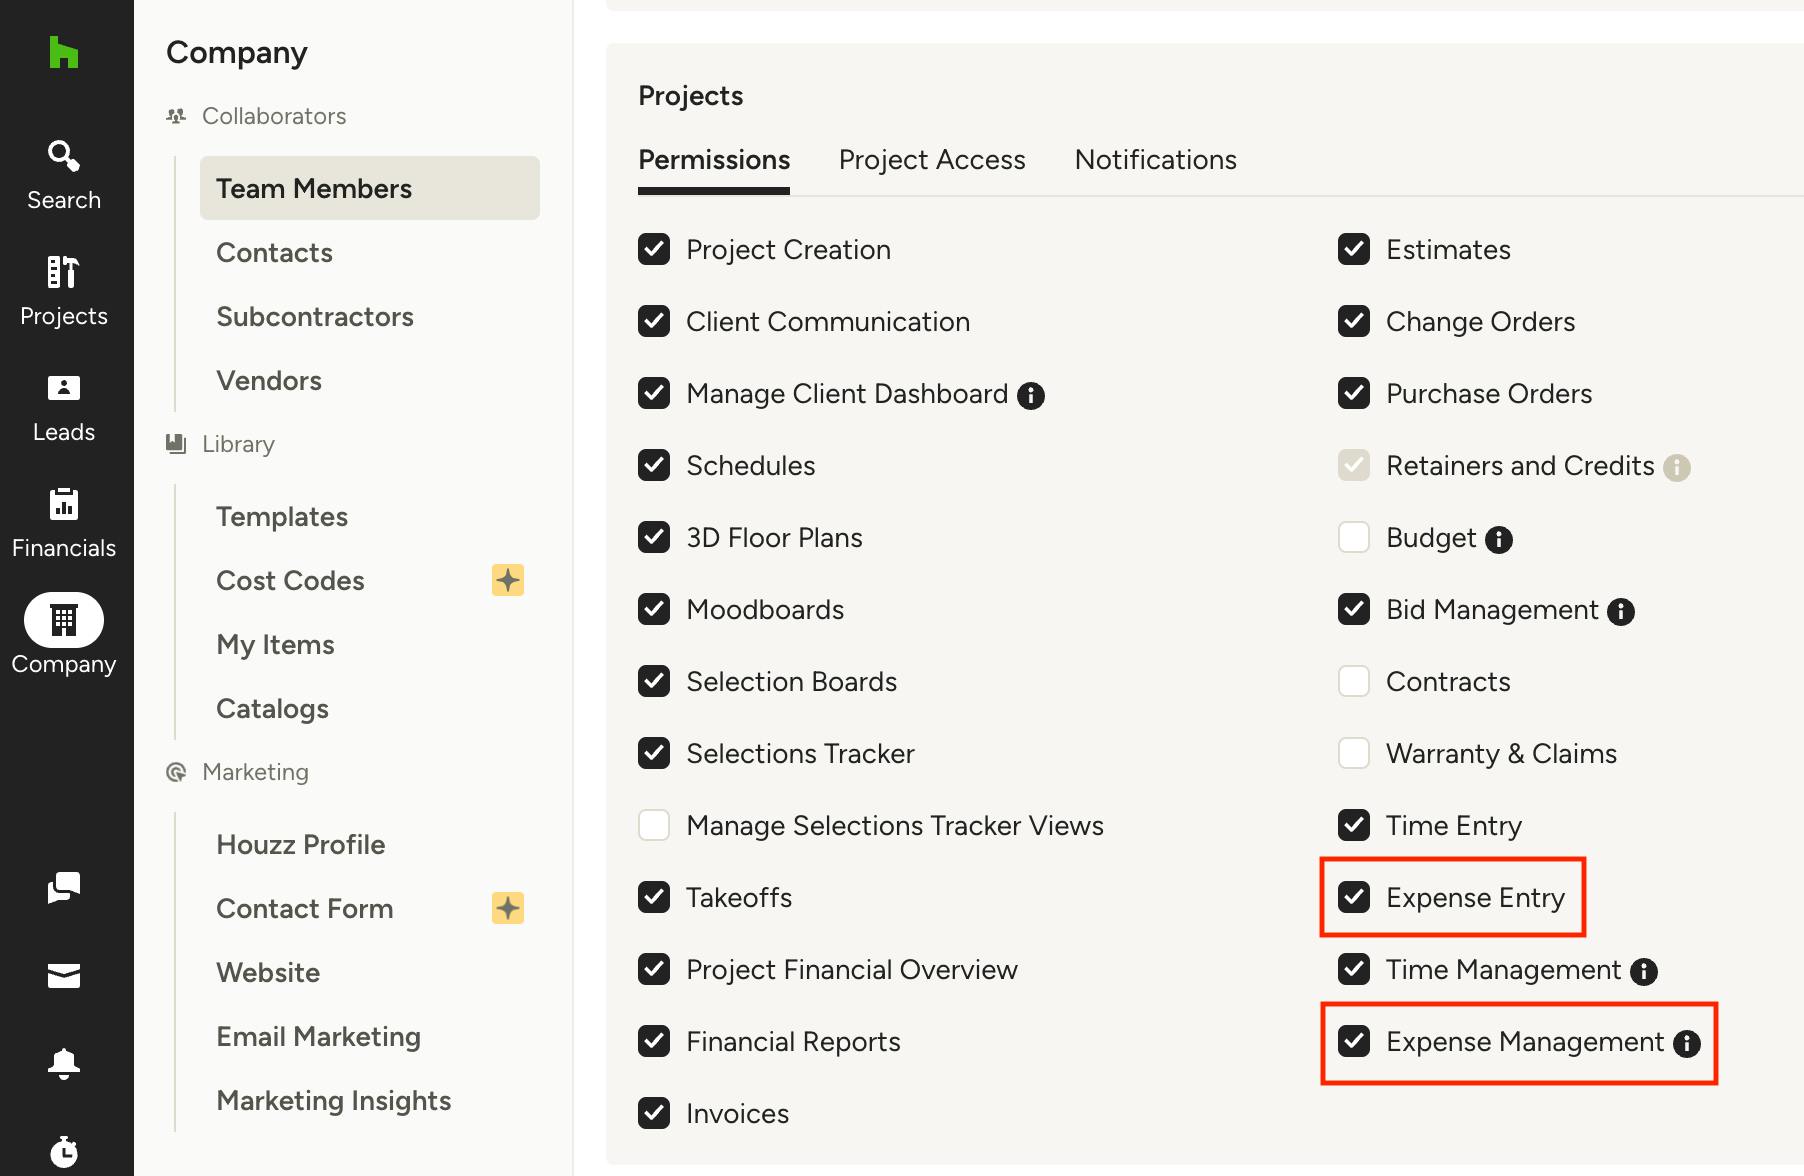Select Templates under Library
Viewport: 1804px width, 1176px height.
click(282, 516)
